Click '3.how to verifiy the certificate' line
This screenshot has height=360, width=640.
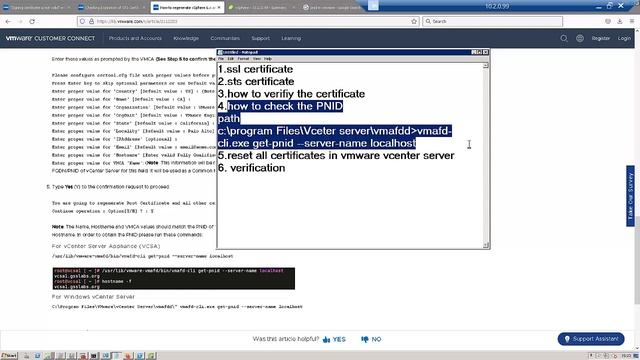click(291, 94)
